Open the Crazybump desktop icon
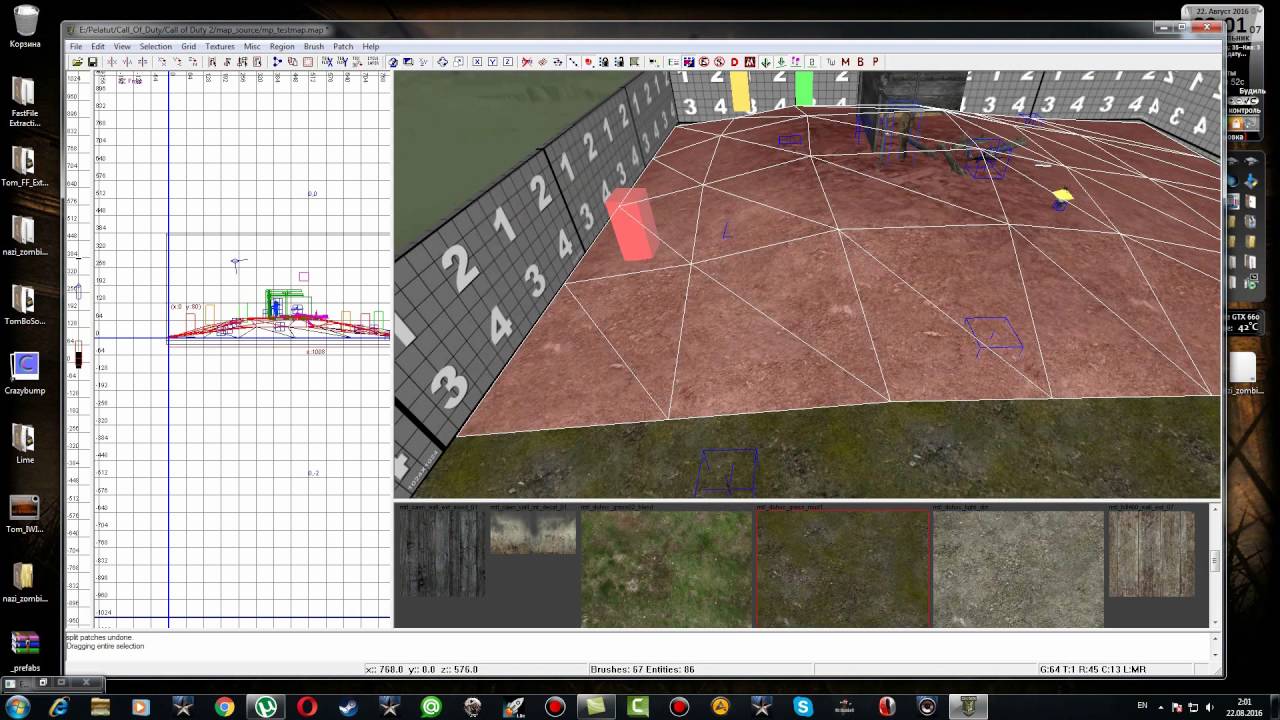This screenshot has height=720, width=1280. (x=24, y=372)
